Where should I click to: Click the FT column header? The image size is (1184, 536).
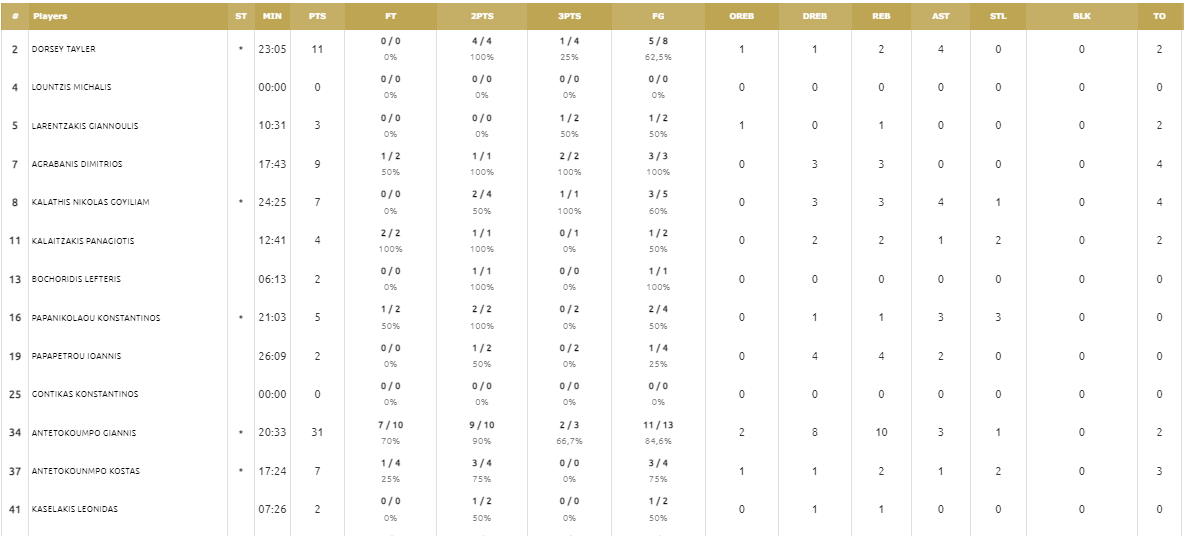click(x=390, y=16)
